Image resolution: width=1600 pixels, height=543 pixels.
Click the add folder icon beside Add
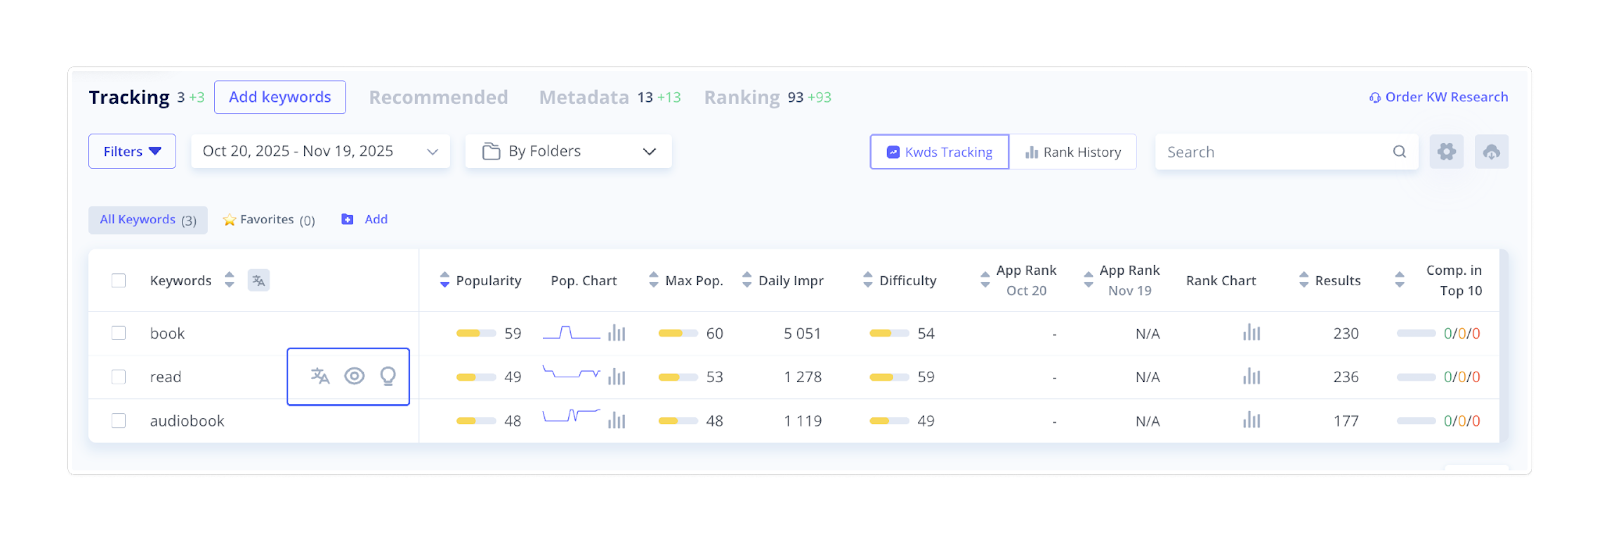[347, 220]
